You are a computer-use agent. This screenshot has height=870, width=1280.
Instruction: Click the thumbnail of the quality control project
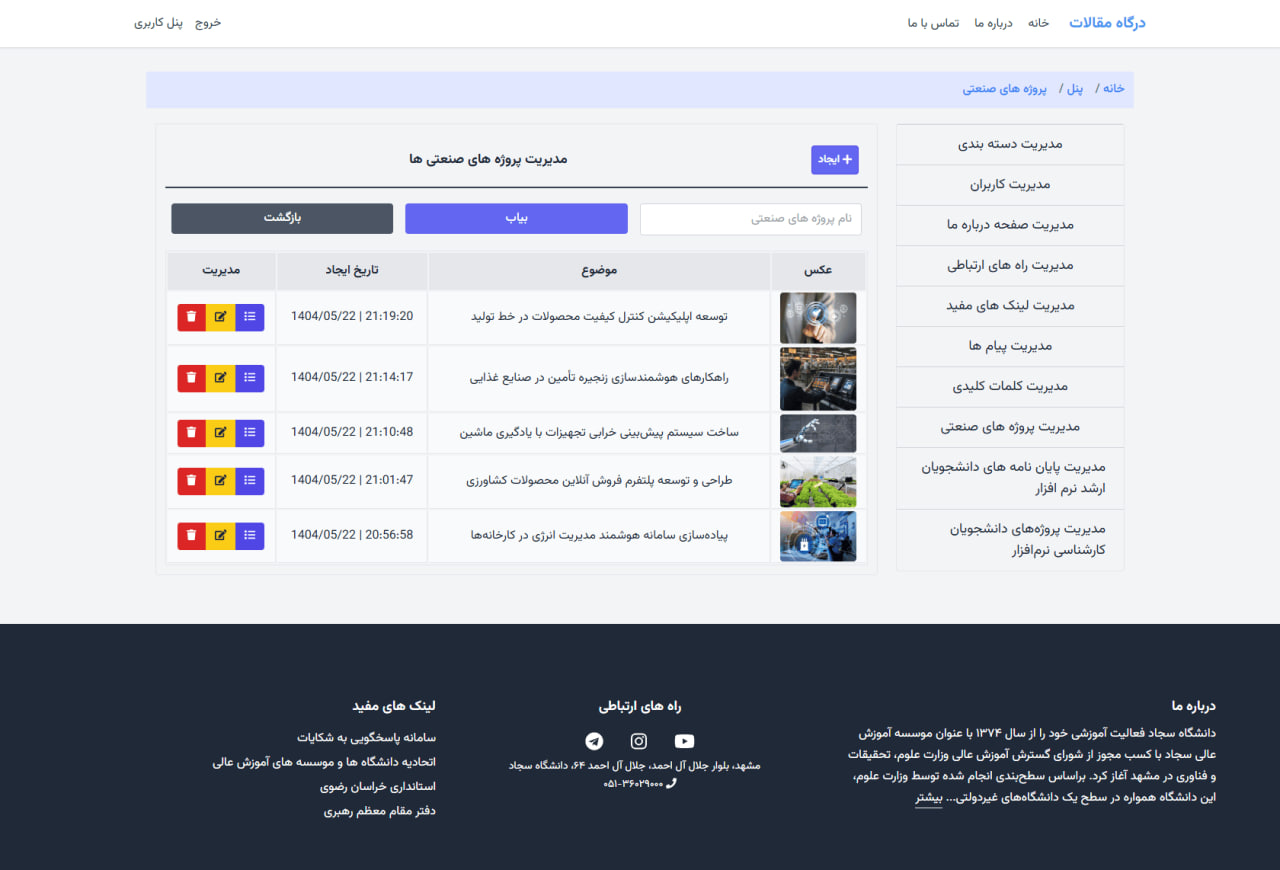pyautogui.click(x=817, y=316)
